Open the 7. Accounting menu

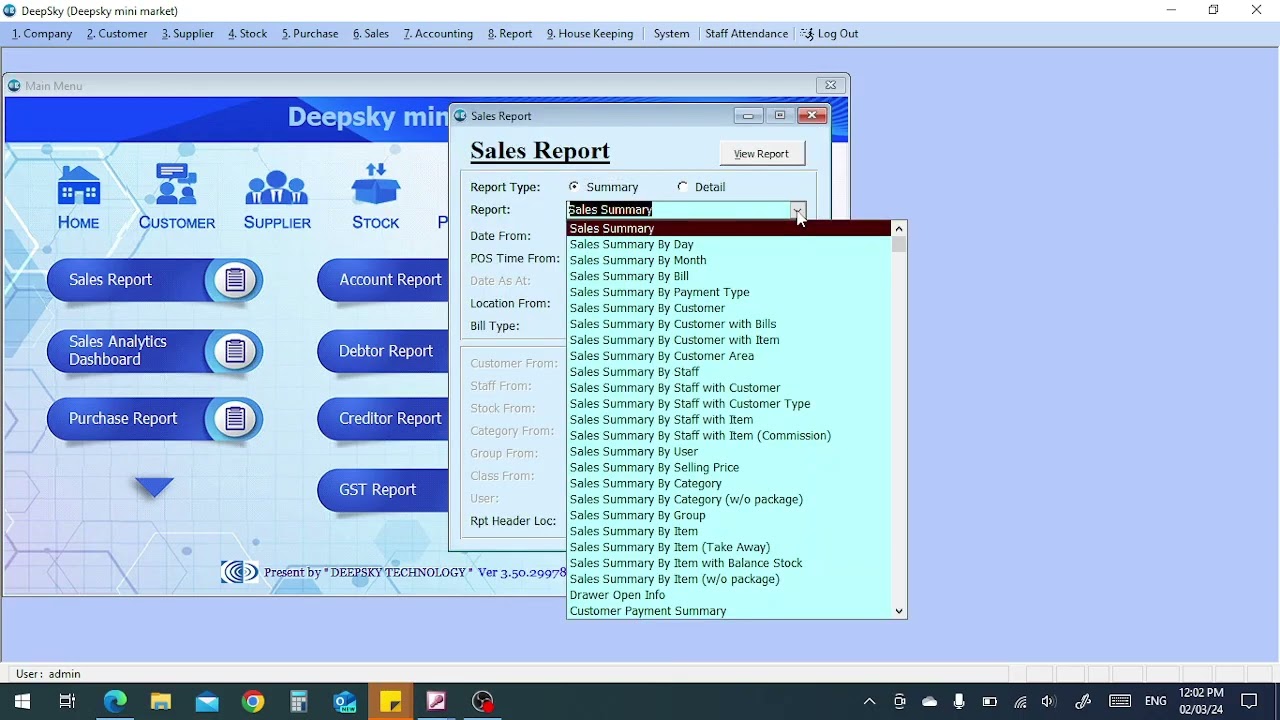point(438,34)
